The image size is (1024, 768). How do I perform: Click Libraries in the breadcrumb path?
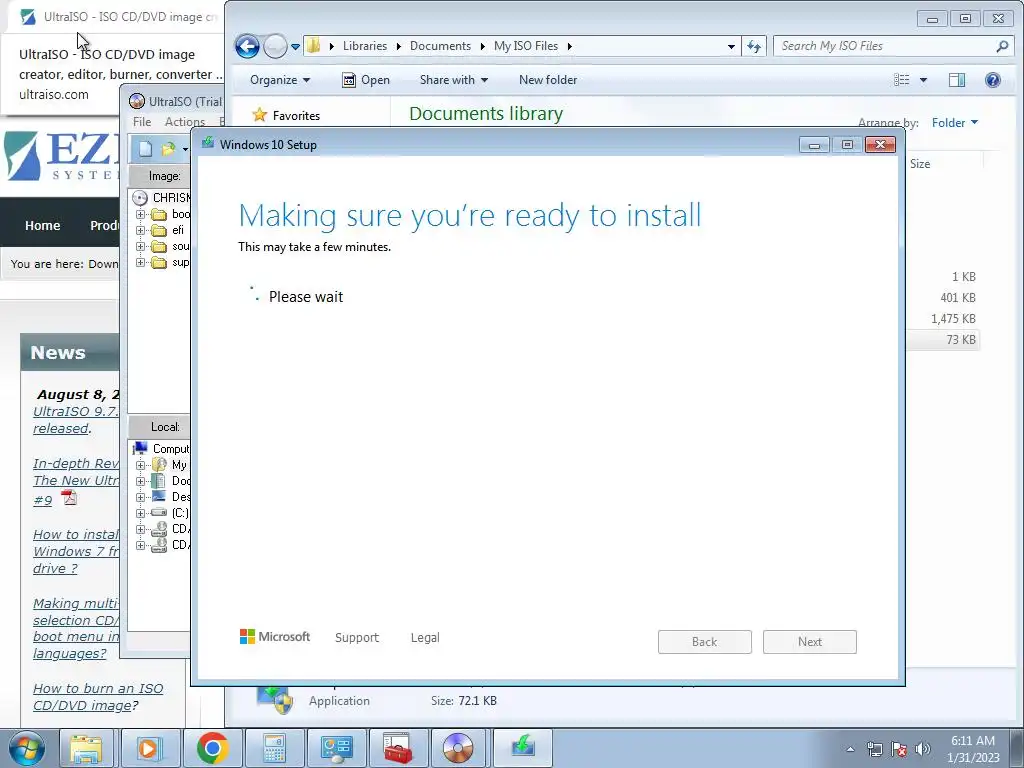coord(364,46)
